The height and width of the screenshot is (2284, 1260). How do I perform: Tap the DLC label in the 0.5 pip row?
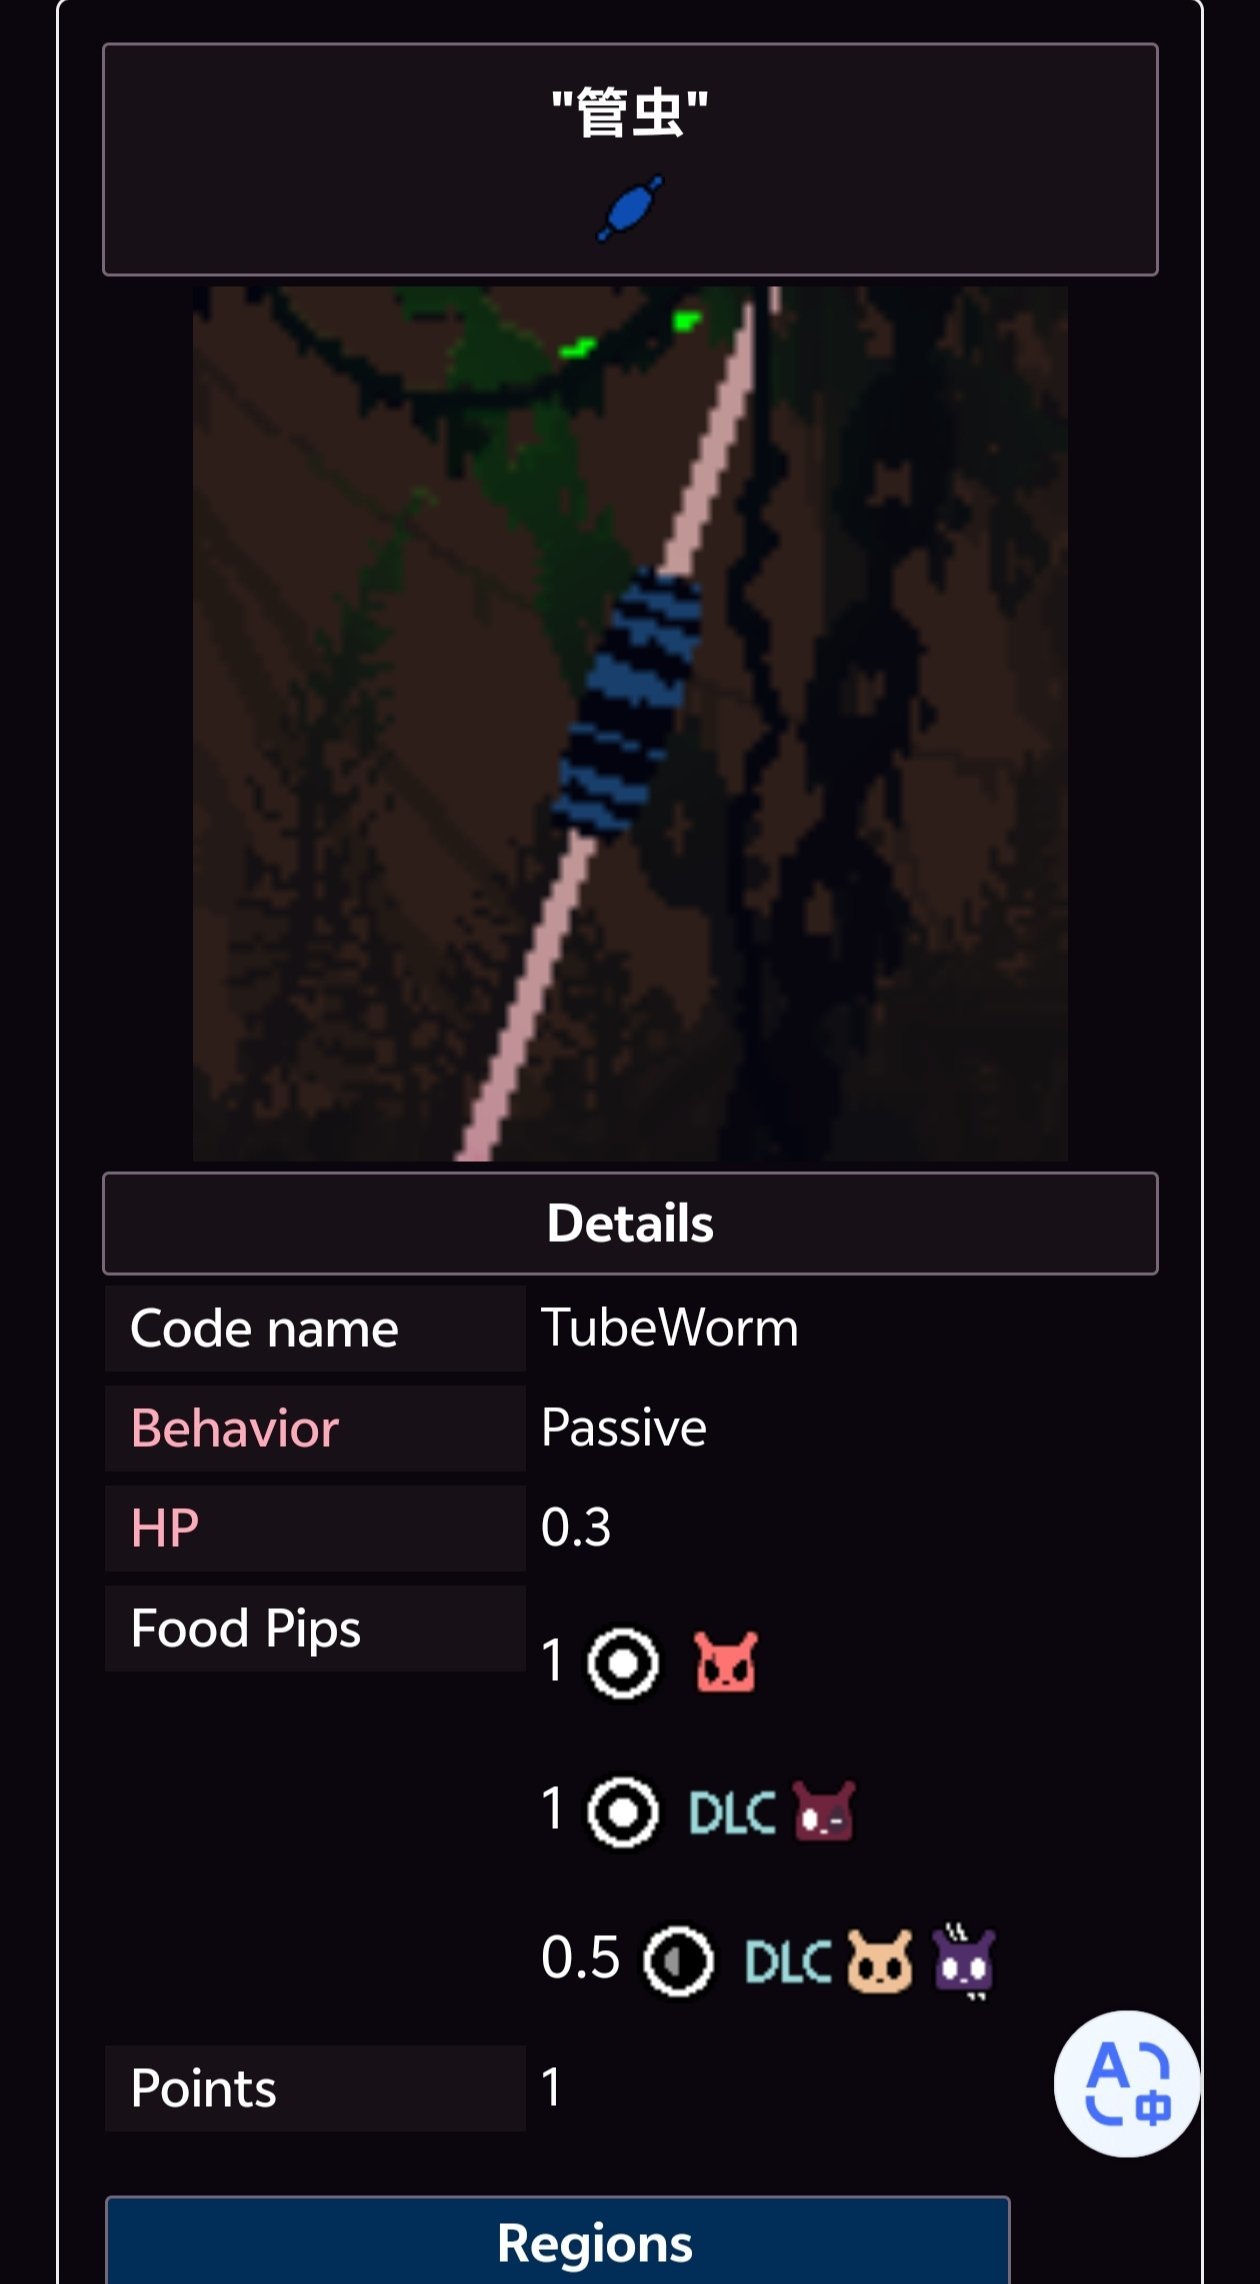tap(789, 1961)
